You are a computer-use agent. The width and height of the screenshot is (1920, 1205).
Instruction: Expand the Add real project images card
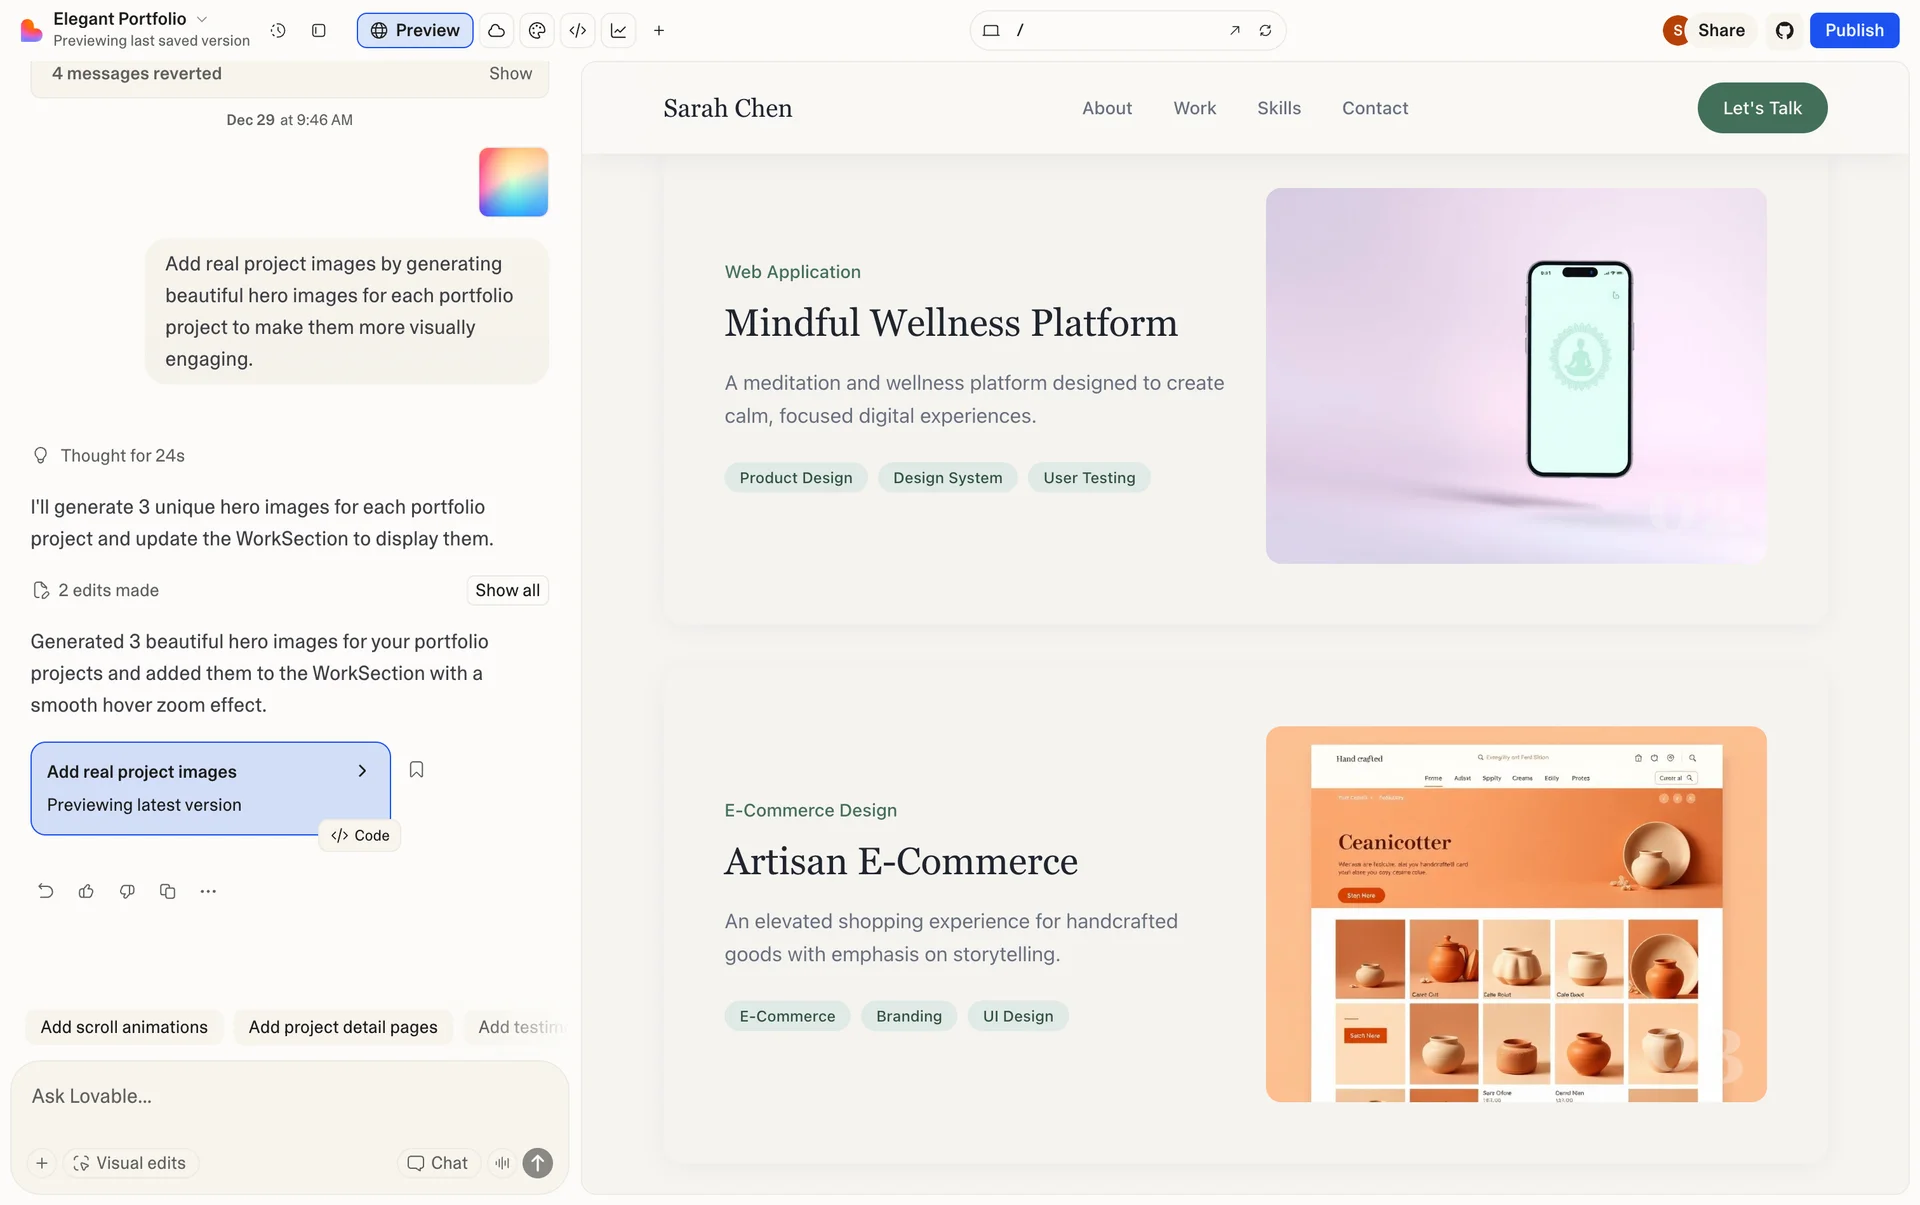point(362,771)
